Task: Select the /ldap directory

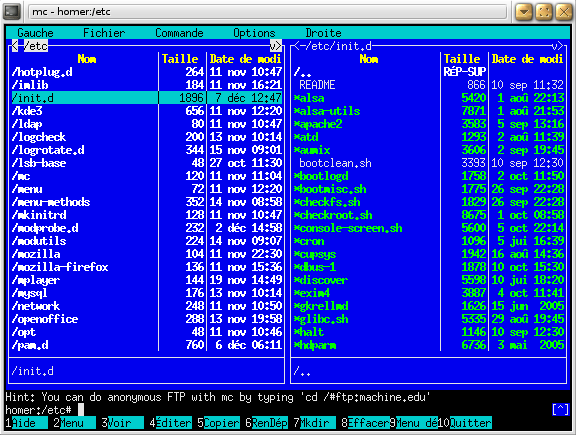Action: (147, 124)
